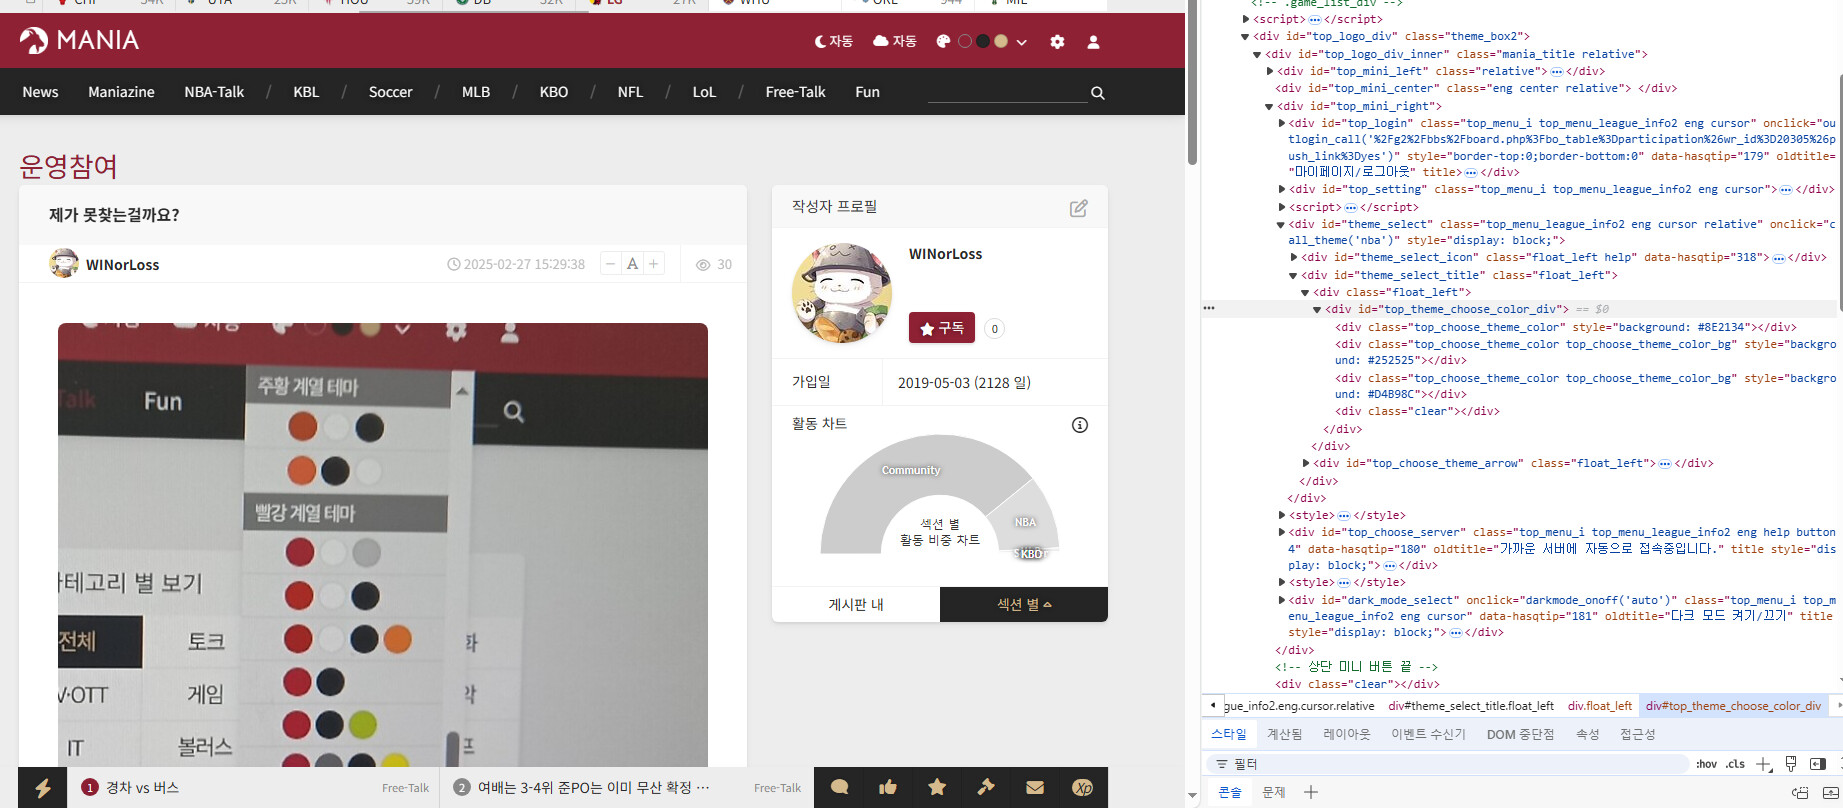Select the 계산됨 tab in DevTools
The height and width of the screenshot is (808, 1843).
[x=1285, y=734]
